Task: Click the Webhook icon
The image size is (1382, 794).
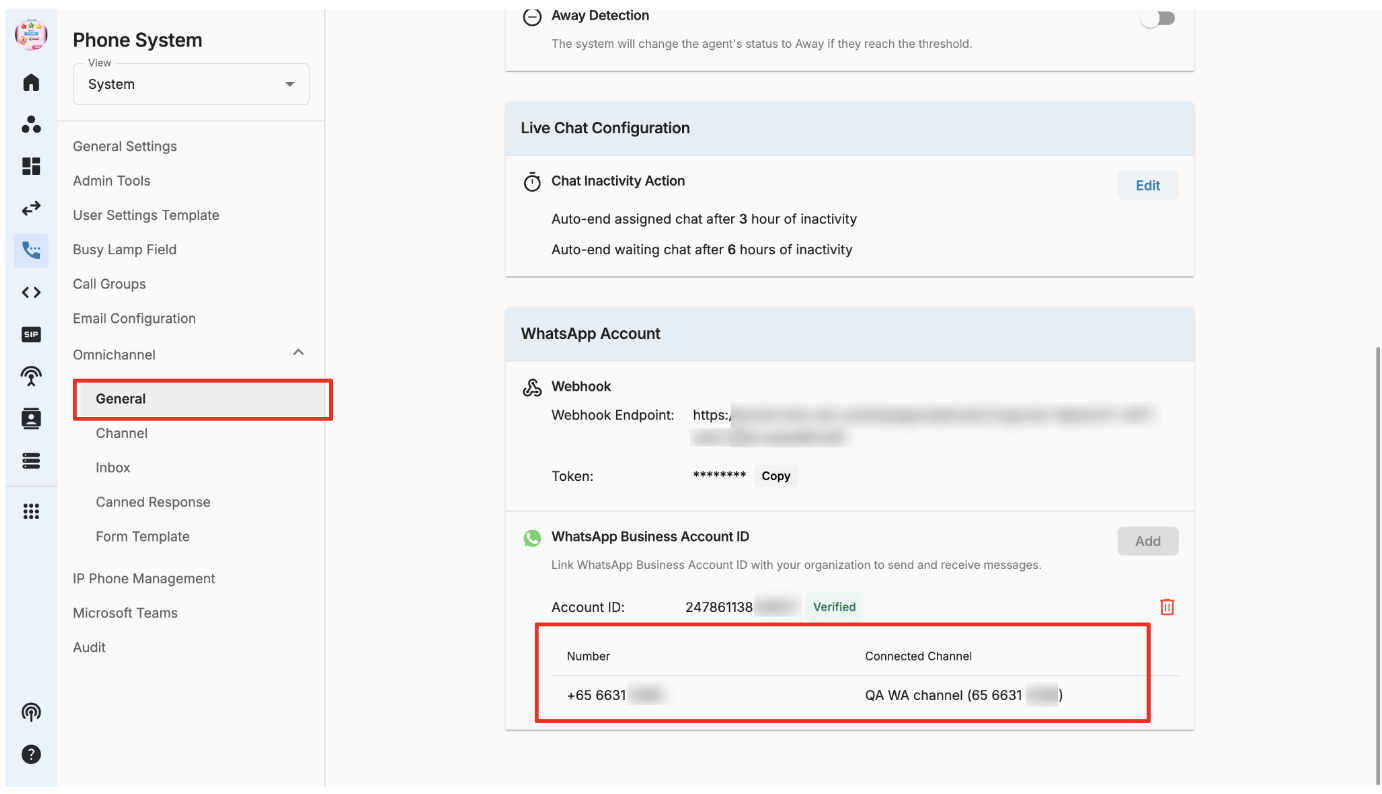Action: pyautogui.click(x=532, y=388)
